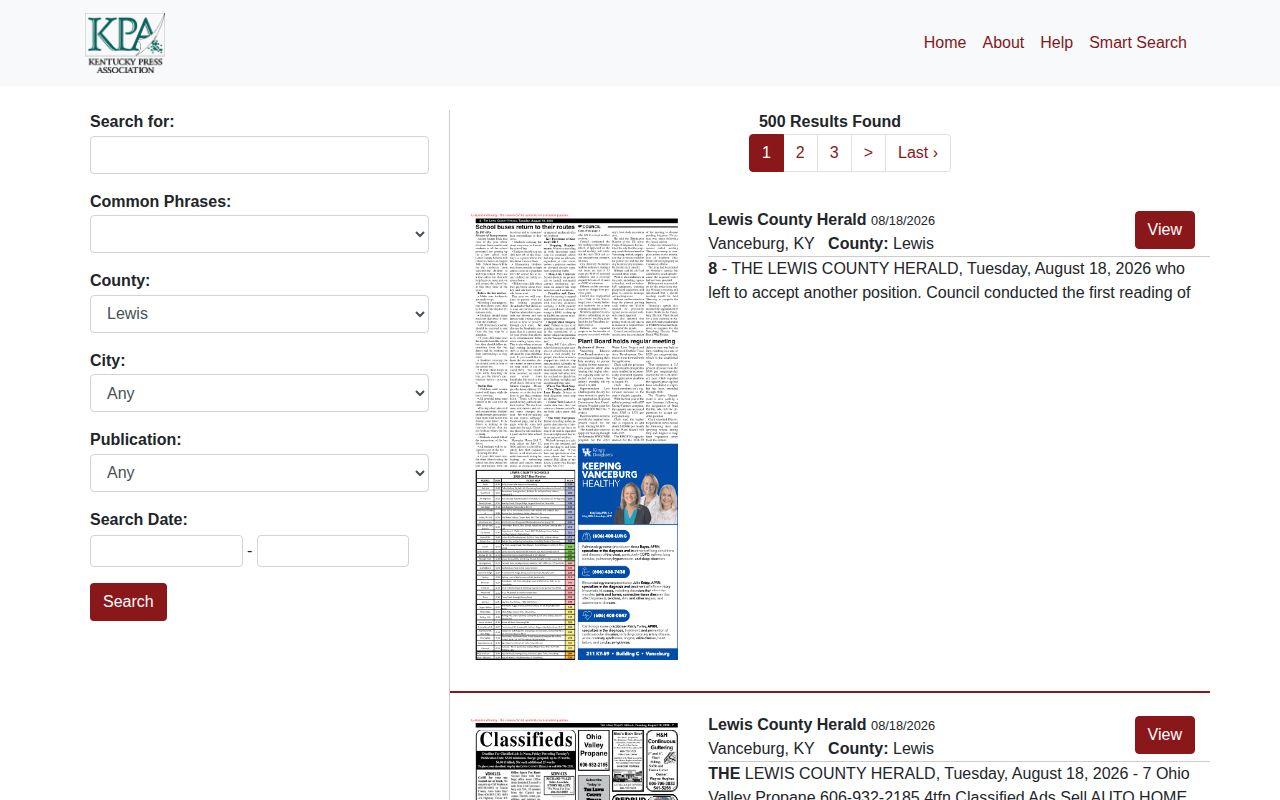
Task: Jump to the Last results page
Action: 918,153
